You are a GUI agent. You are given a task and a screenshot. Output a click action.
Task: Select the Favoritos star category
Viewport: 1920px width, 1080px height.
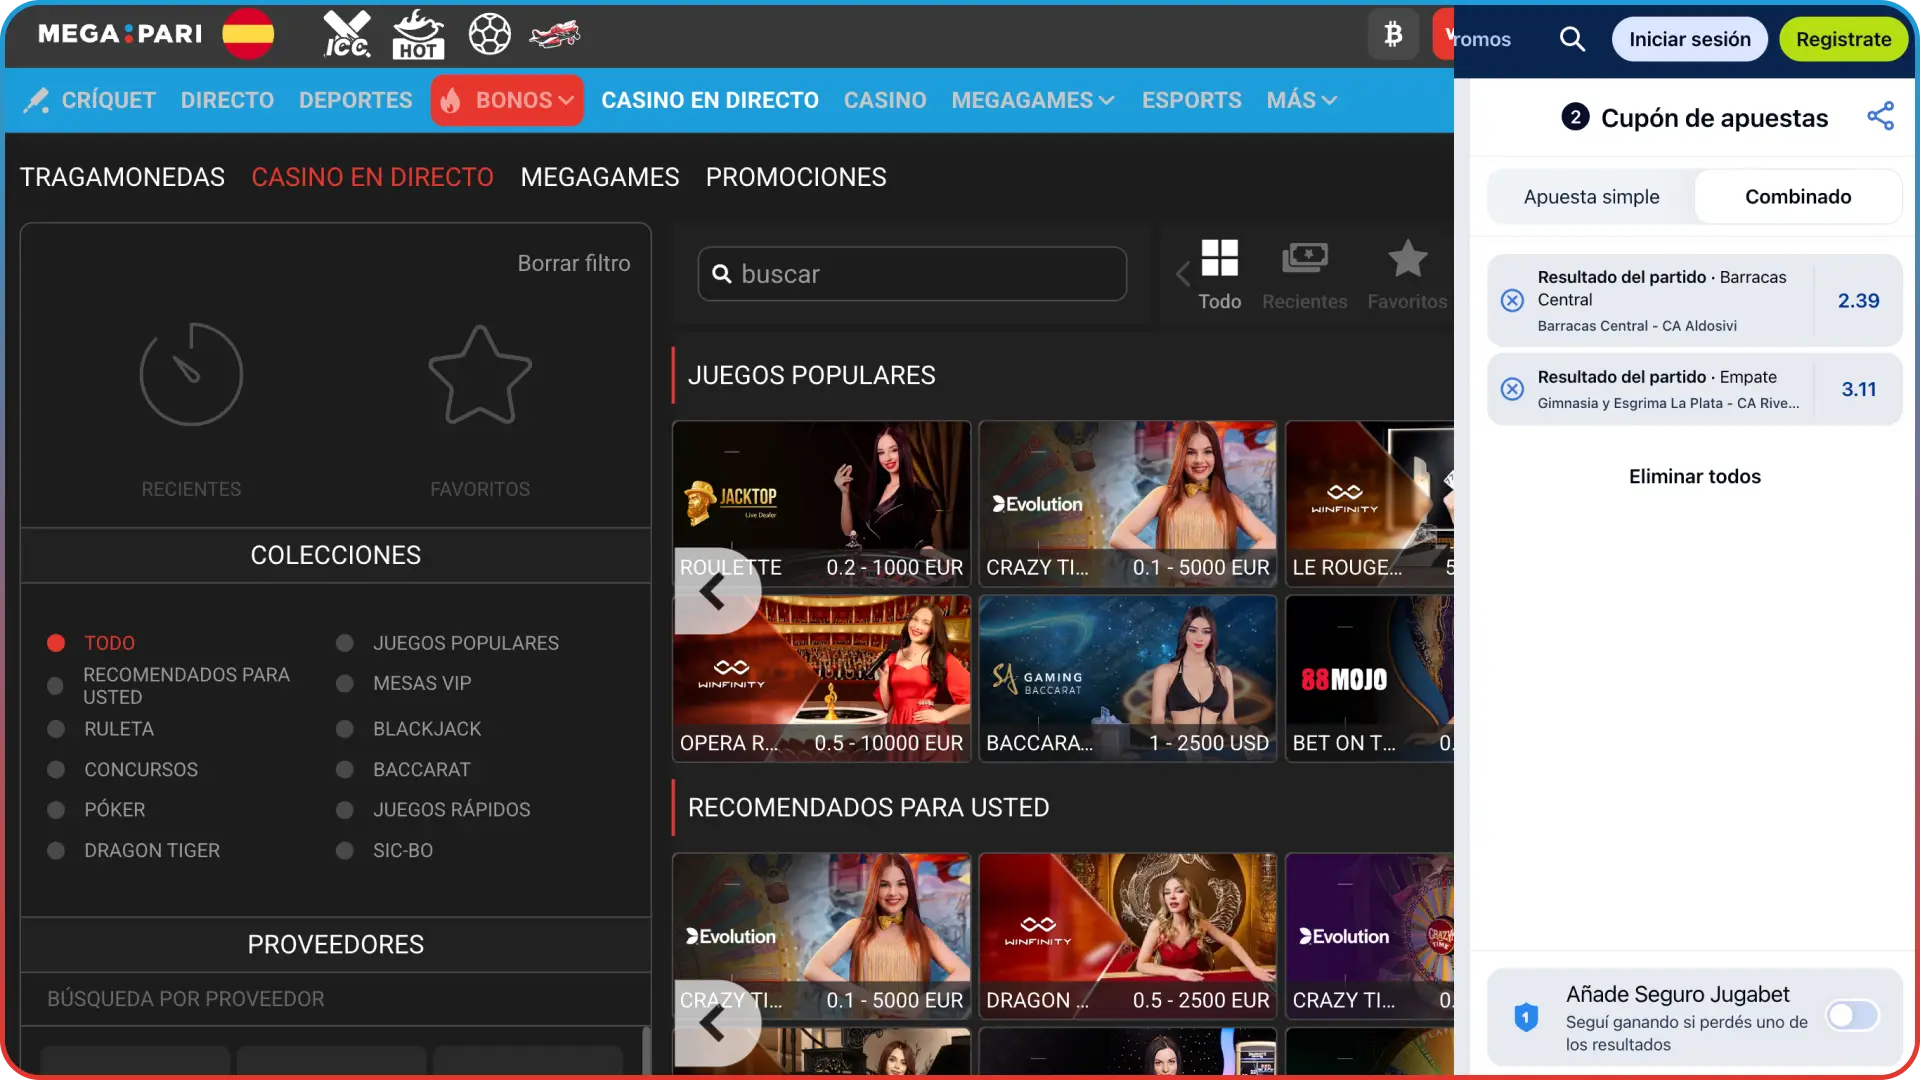[x=1407, y=258]
